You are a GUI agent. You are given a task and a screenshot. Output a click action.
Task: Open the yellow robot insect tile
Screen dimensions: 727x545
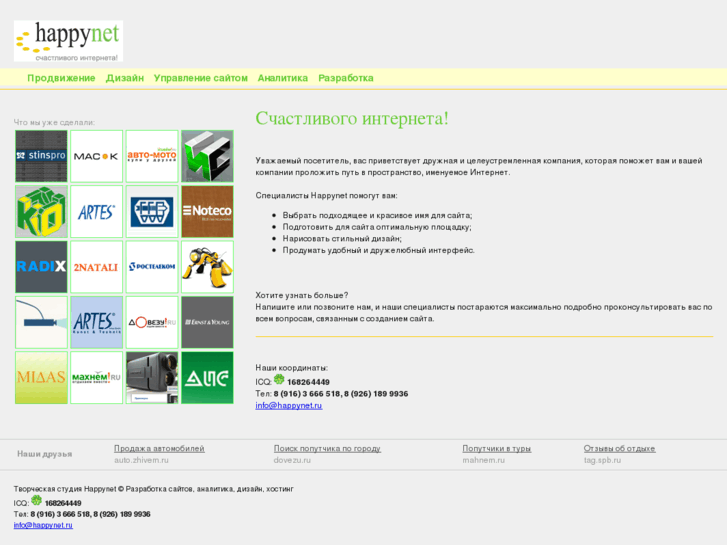pos(207,267)
